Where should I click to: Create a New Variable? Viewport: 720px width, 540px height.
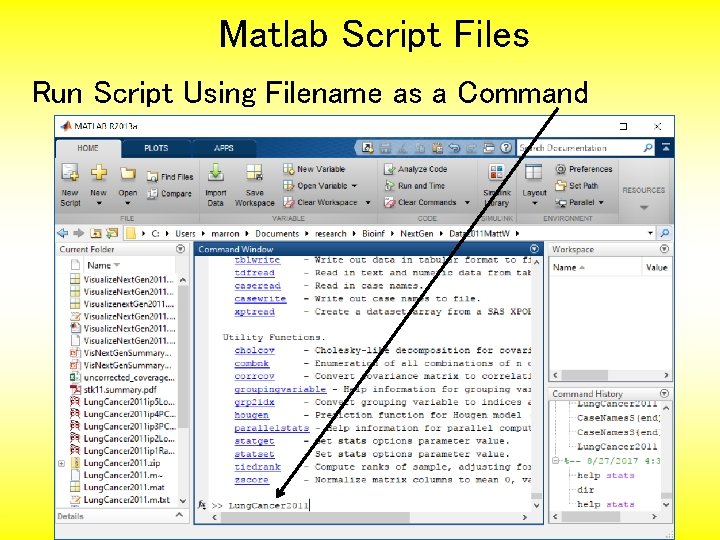point(314,169)
